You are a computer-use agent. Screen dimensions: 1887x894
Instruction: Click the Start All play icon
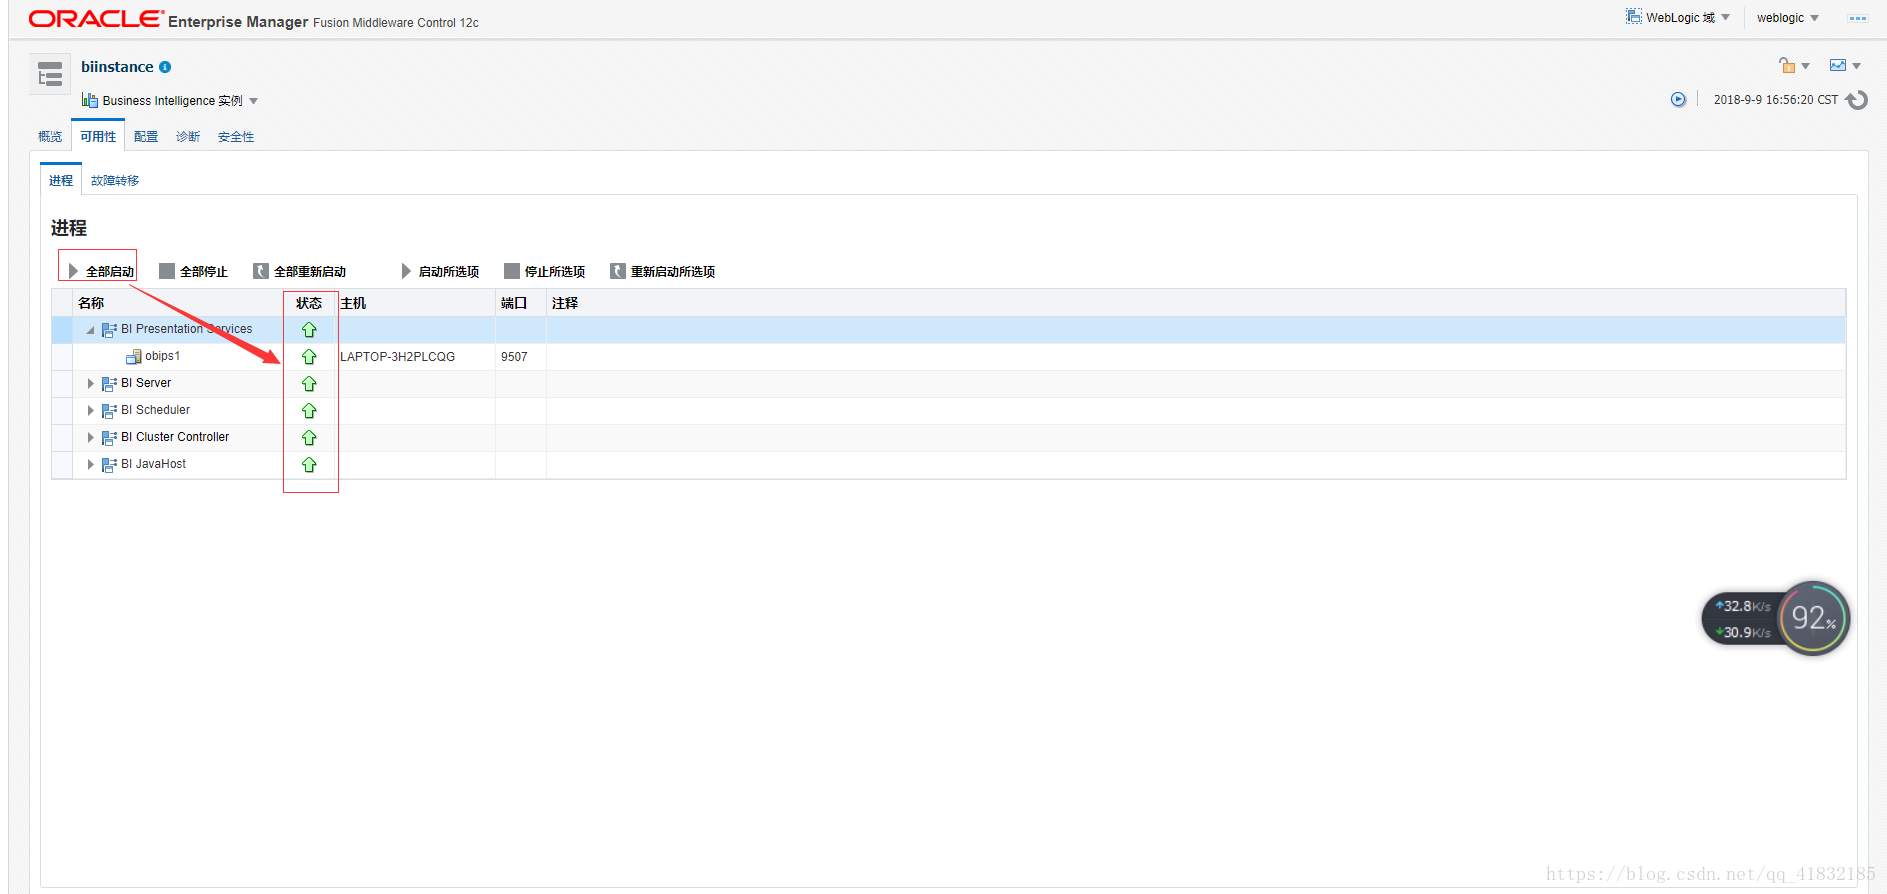tap(73, 271)
